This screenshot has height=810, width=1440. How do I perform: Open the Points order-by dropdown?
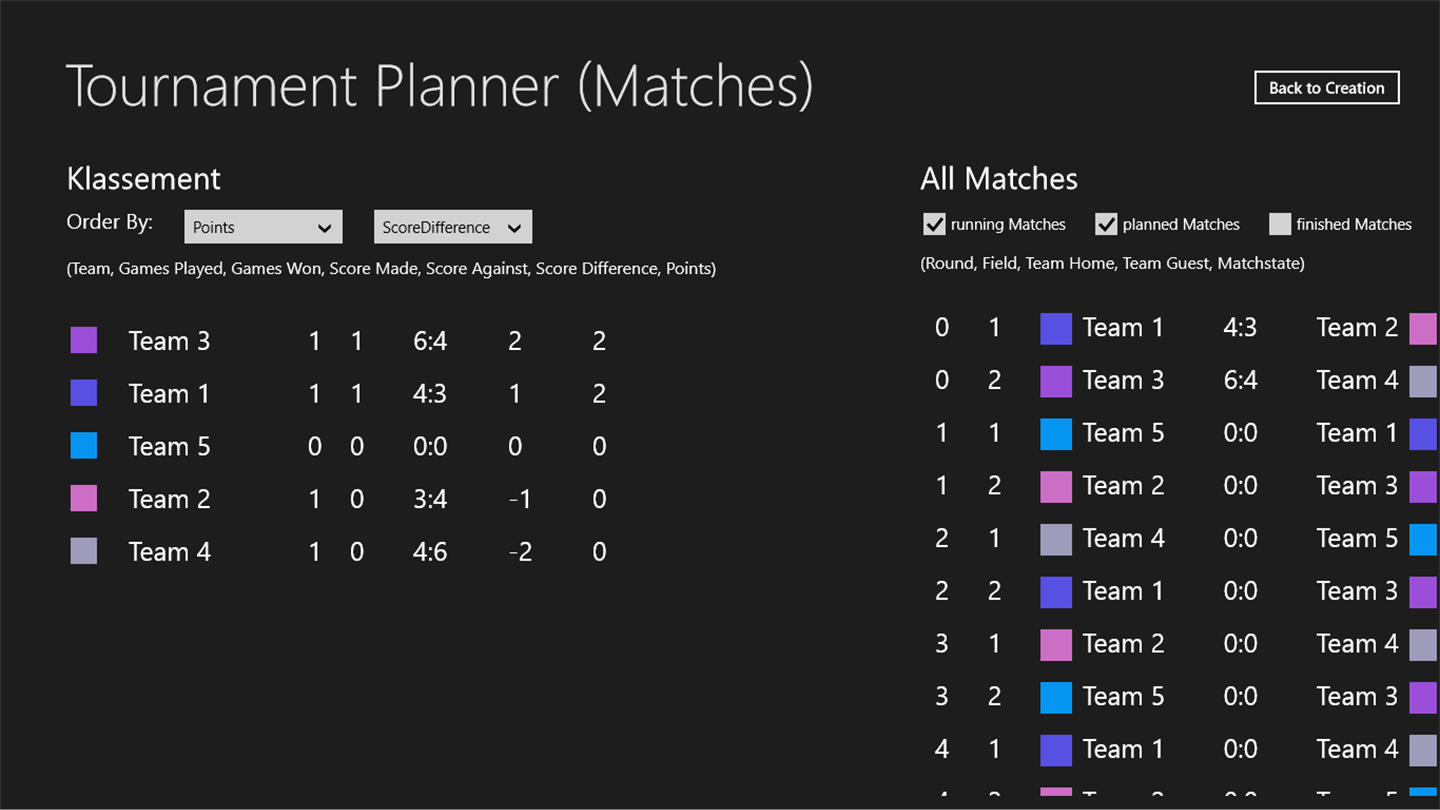coord(263,227)
